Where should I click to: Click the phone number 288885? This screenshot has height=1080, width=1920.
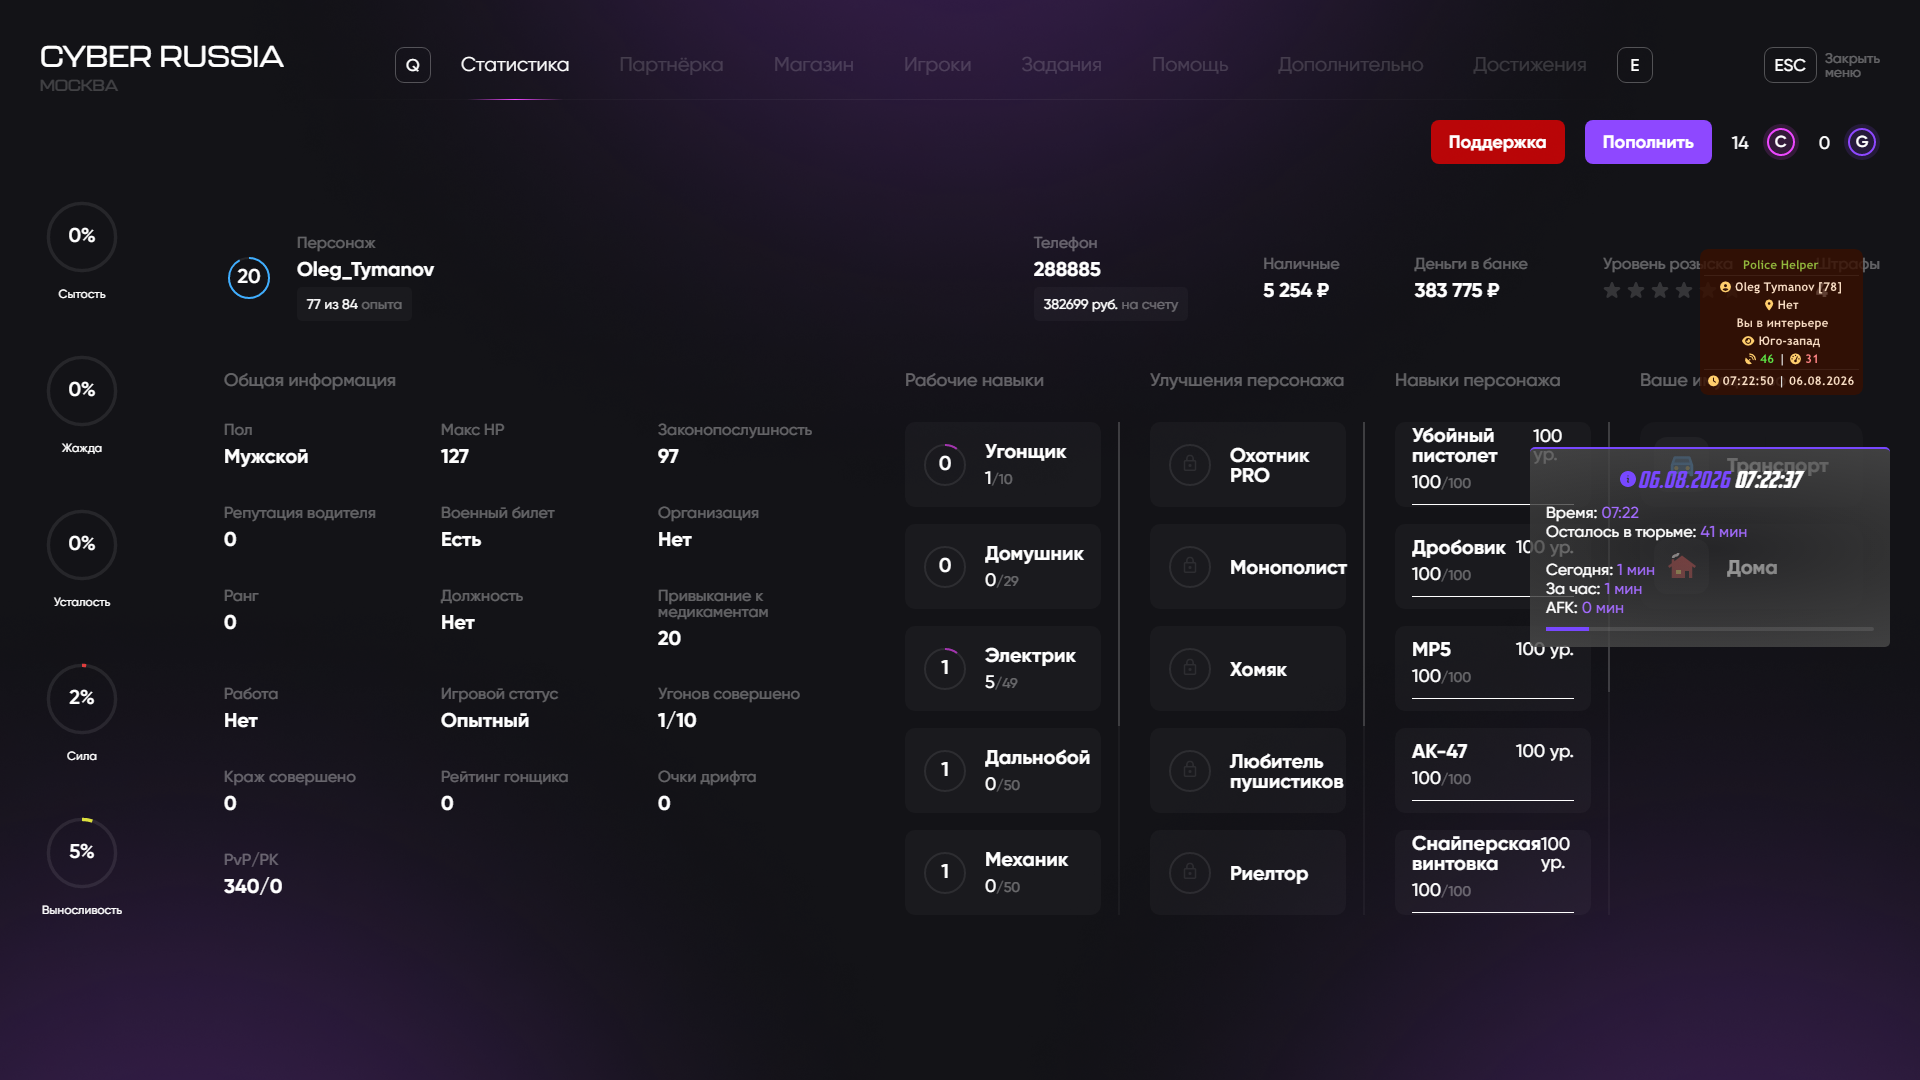(x=1067, y=269)
